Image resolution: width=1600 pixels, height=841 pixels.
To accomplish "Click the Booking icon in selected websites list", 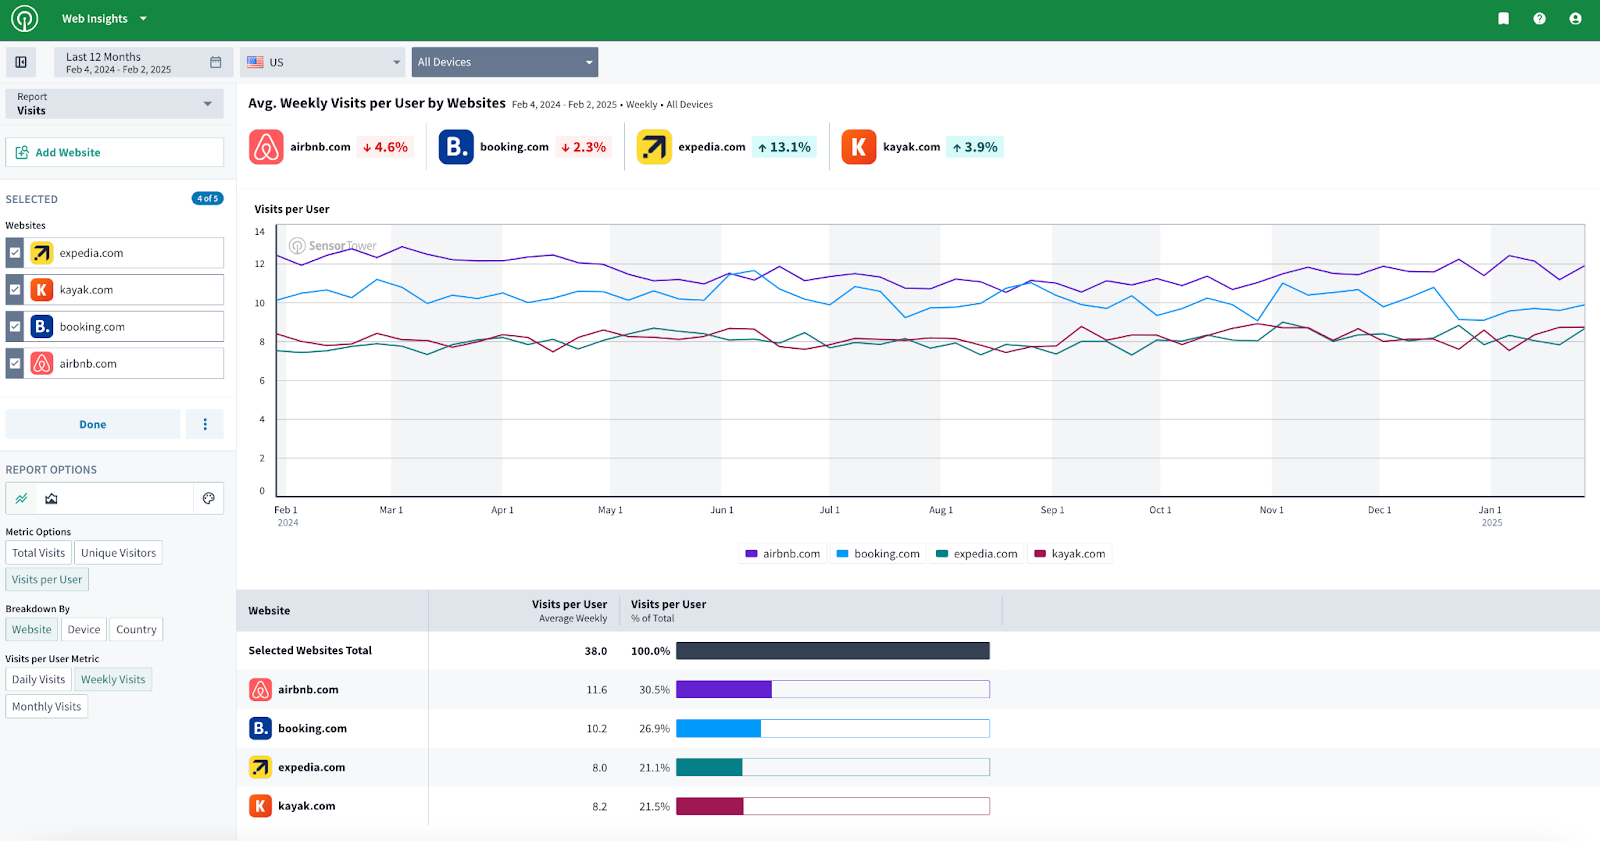I will (41, 327).
